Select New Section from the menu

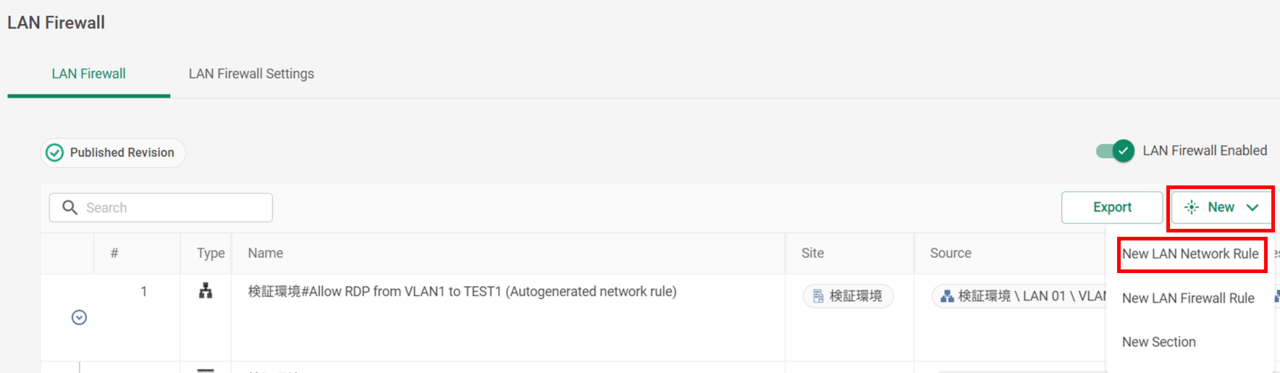pyautogui.click(x=1159, y=342)
